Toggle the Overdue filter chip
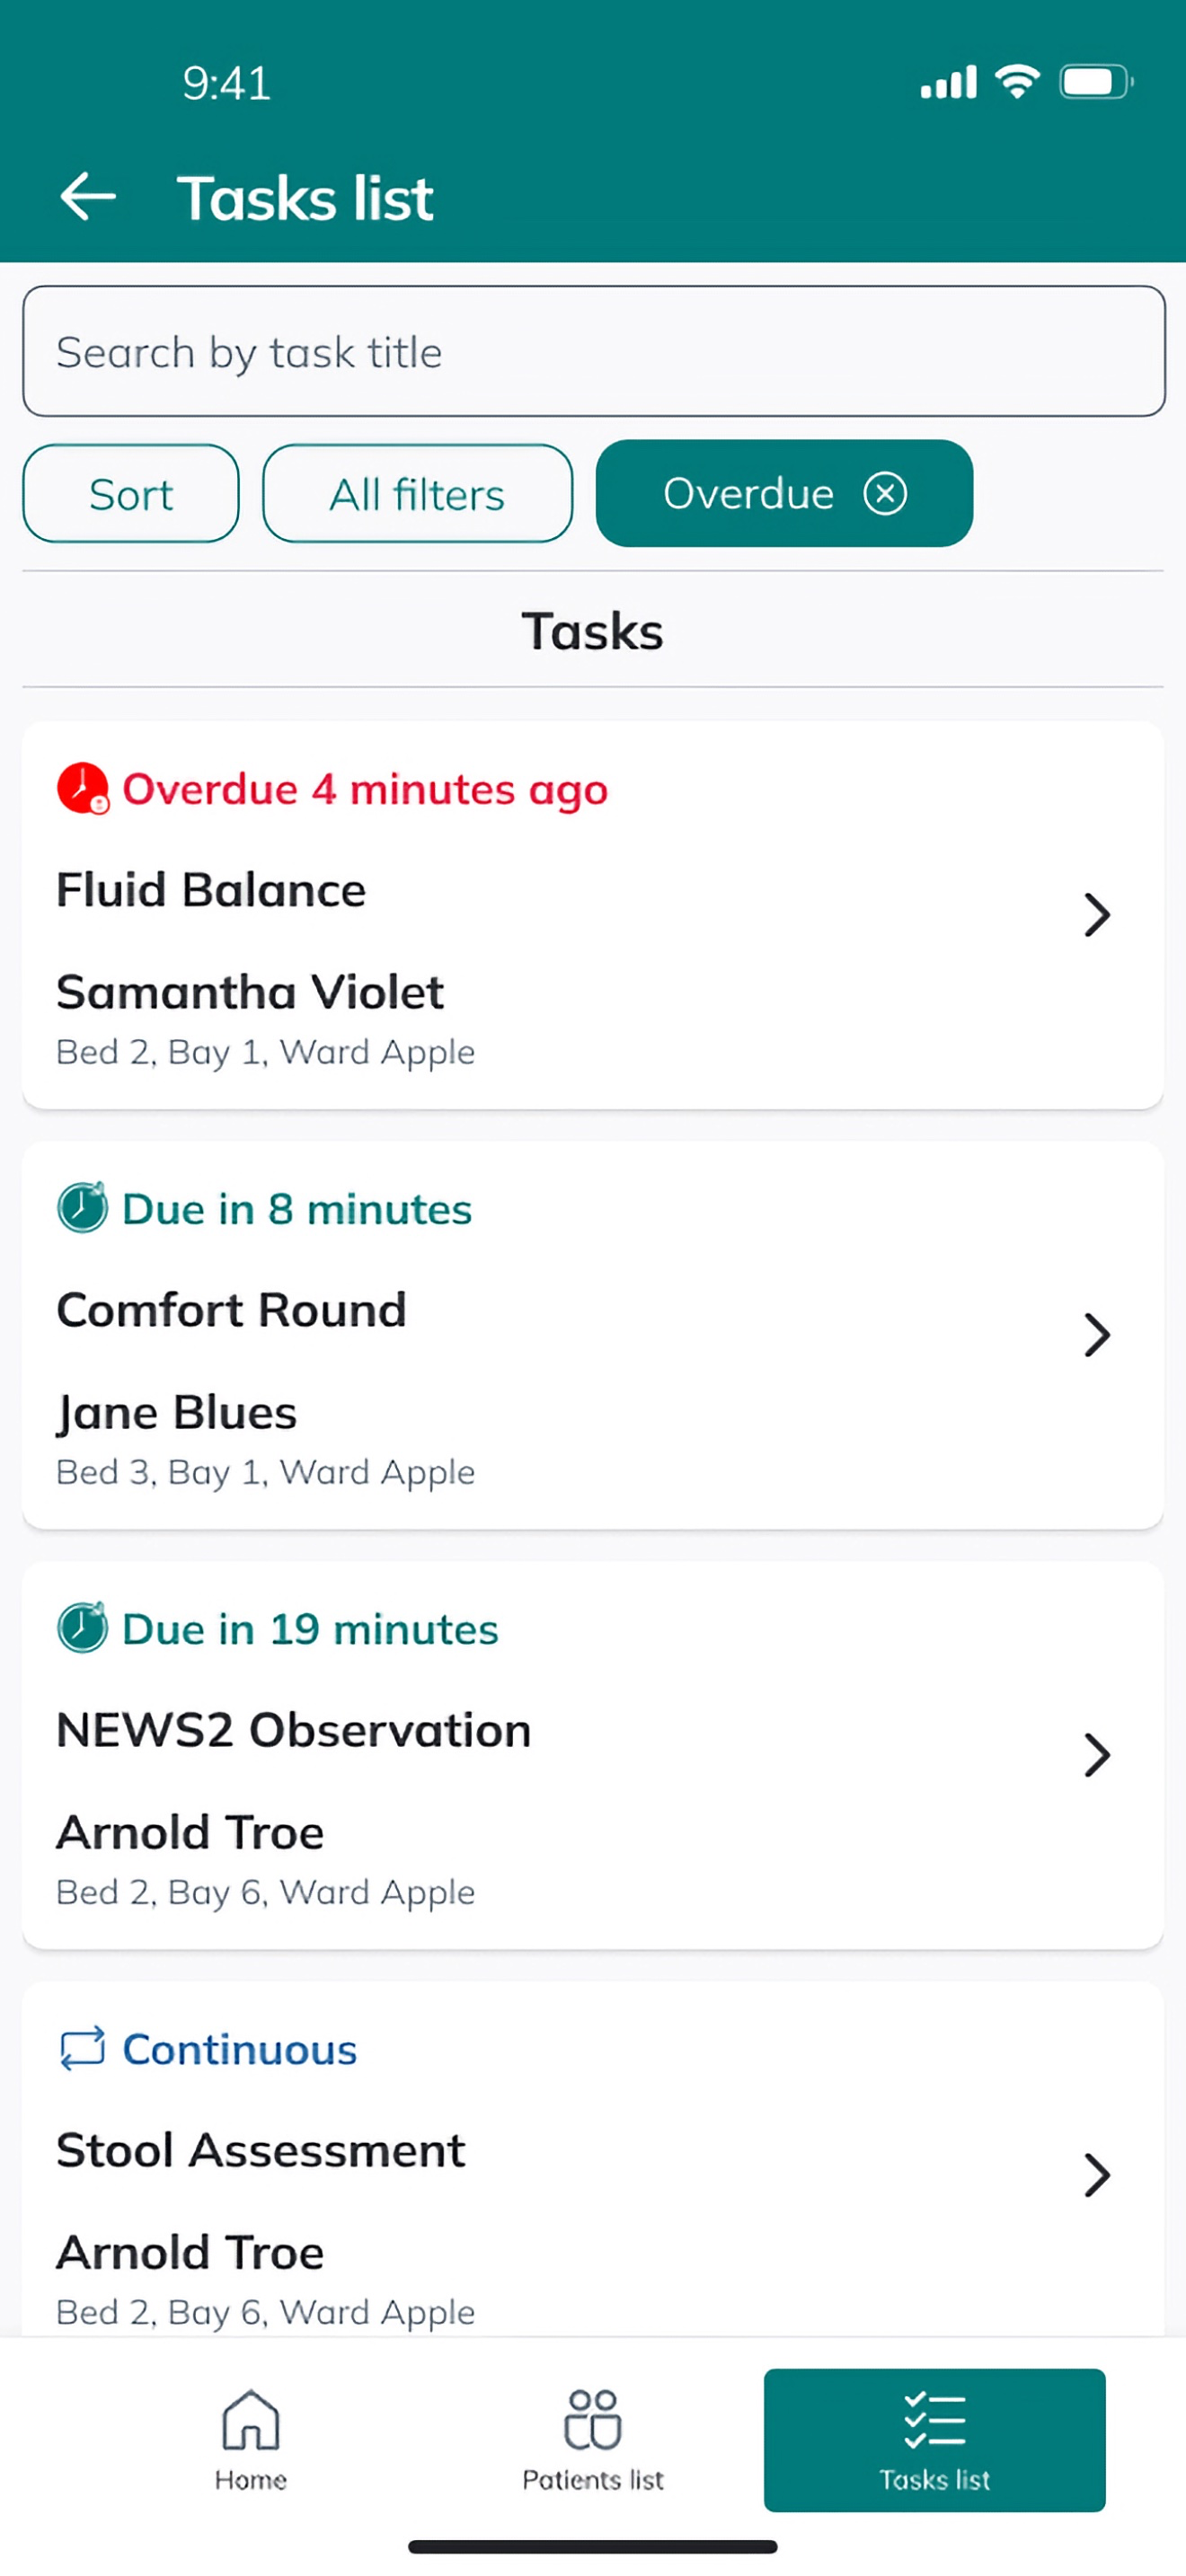Image resolution: width=1186 pixels, height=2576 pixels. (x=784, y=493)
